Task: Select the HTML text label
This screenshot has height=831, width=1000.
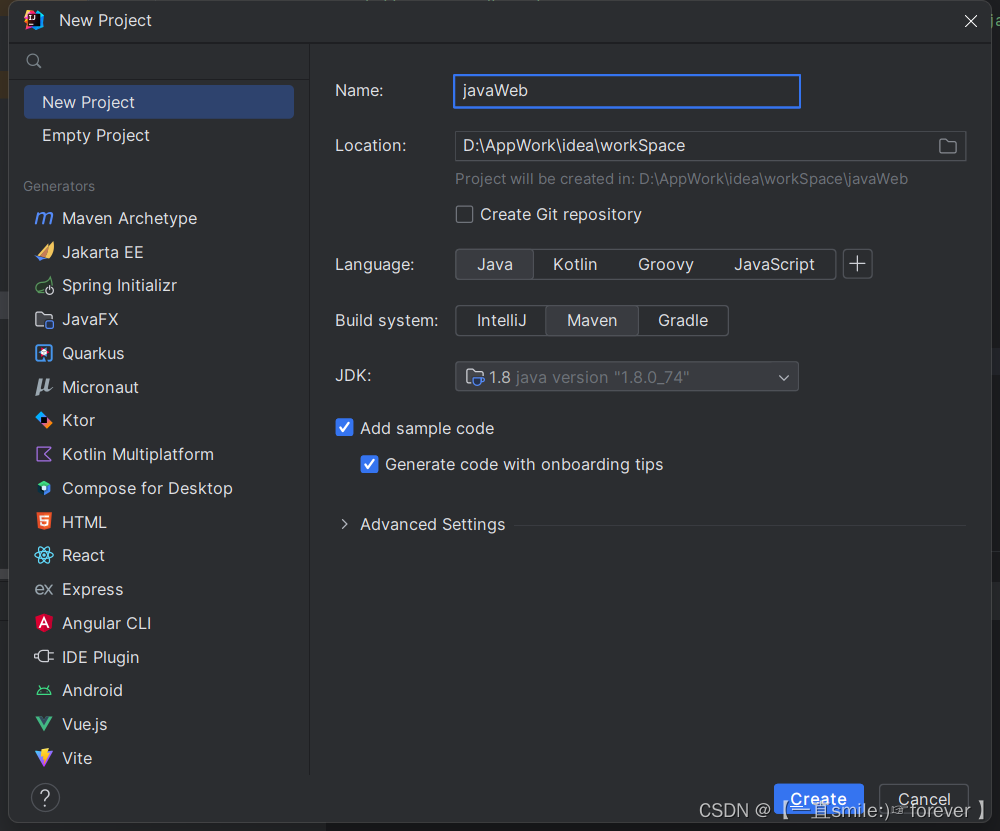Action: [x=84, y=522]
